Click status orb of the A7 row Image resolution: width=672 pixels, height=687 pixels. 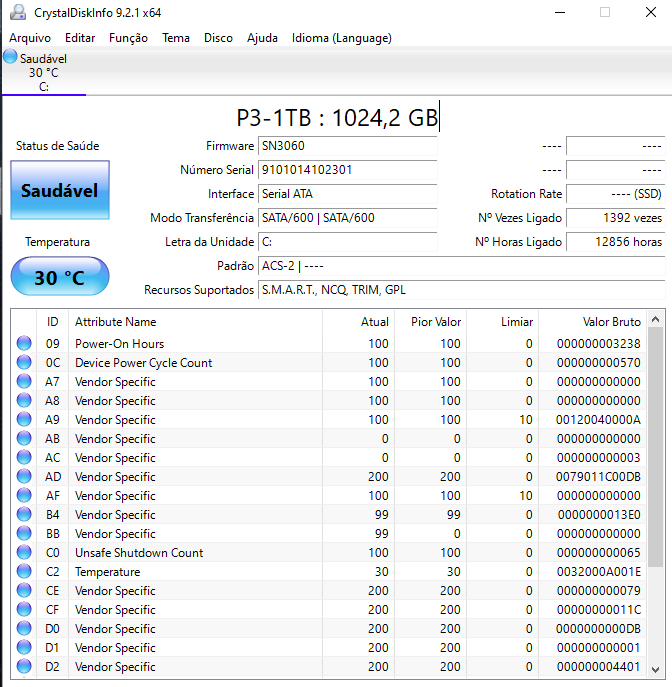[24, 382]
